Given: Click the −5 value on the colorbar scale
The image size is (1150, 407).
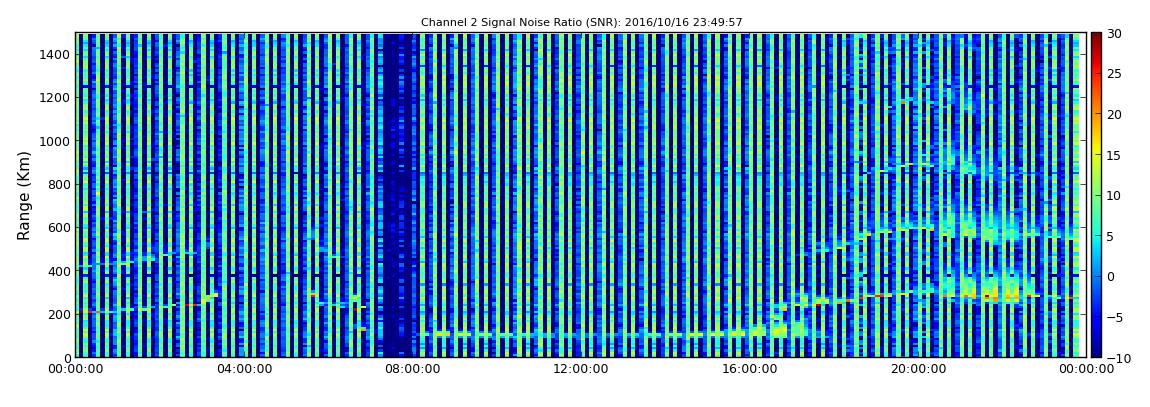Looking at the screenshot, I should (x=1116, y=318).
